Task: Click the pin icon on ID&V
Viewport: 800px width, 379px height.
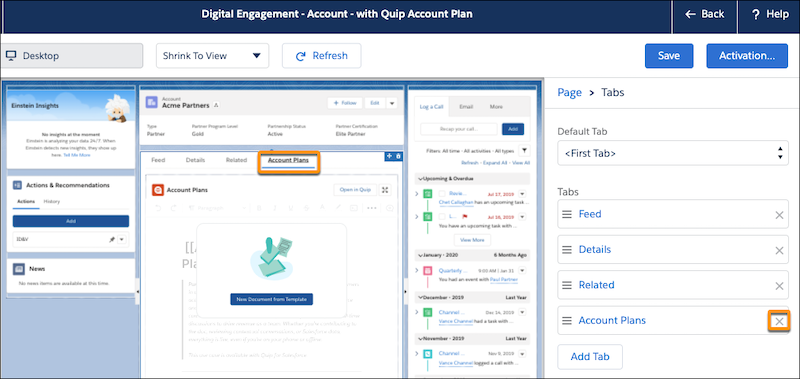Action: tap(112, 239)
